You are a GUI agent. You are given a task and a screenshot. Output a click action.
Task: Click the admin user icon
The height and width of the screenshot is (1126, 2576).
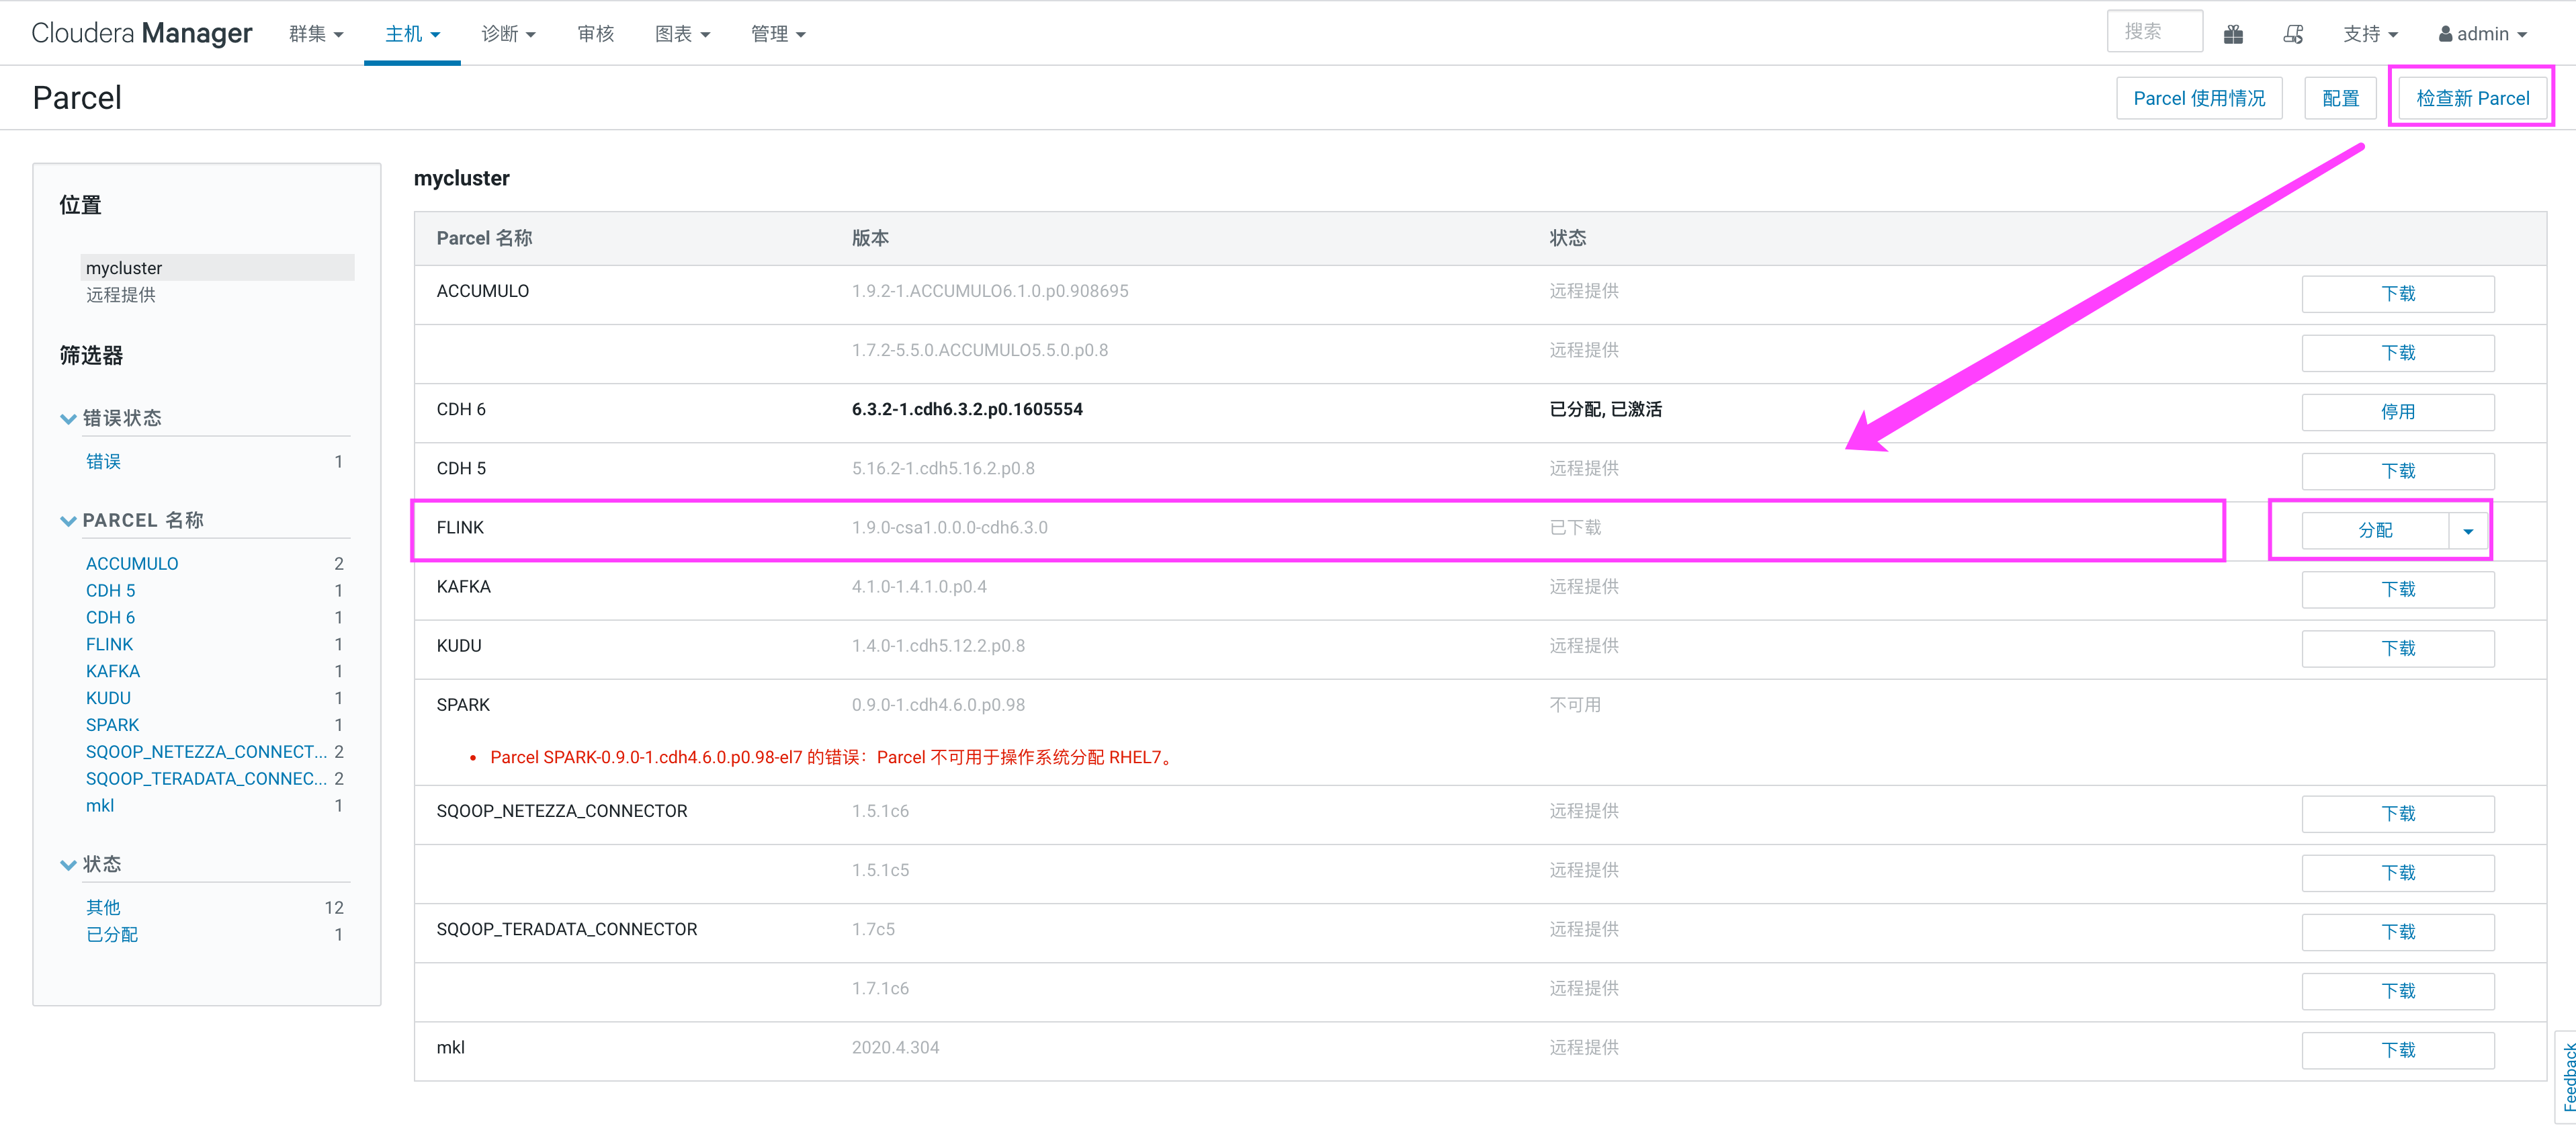[2445, 34]
